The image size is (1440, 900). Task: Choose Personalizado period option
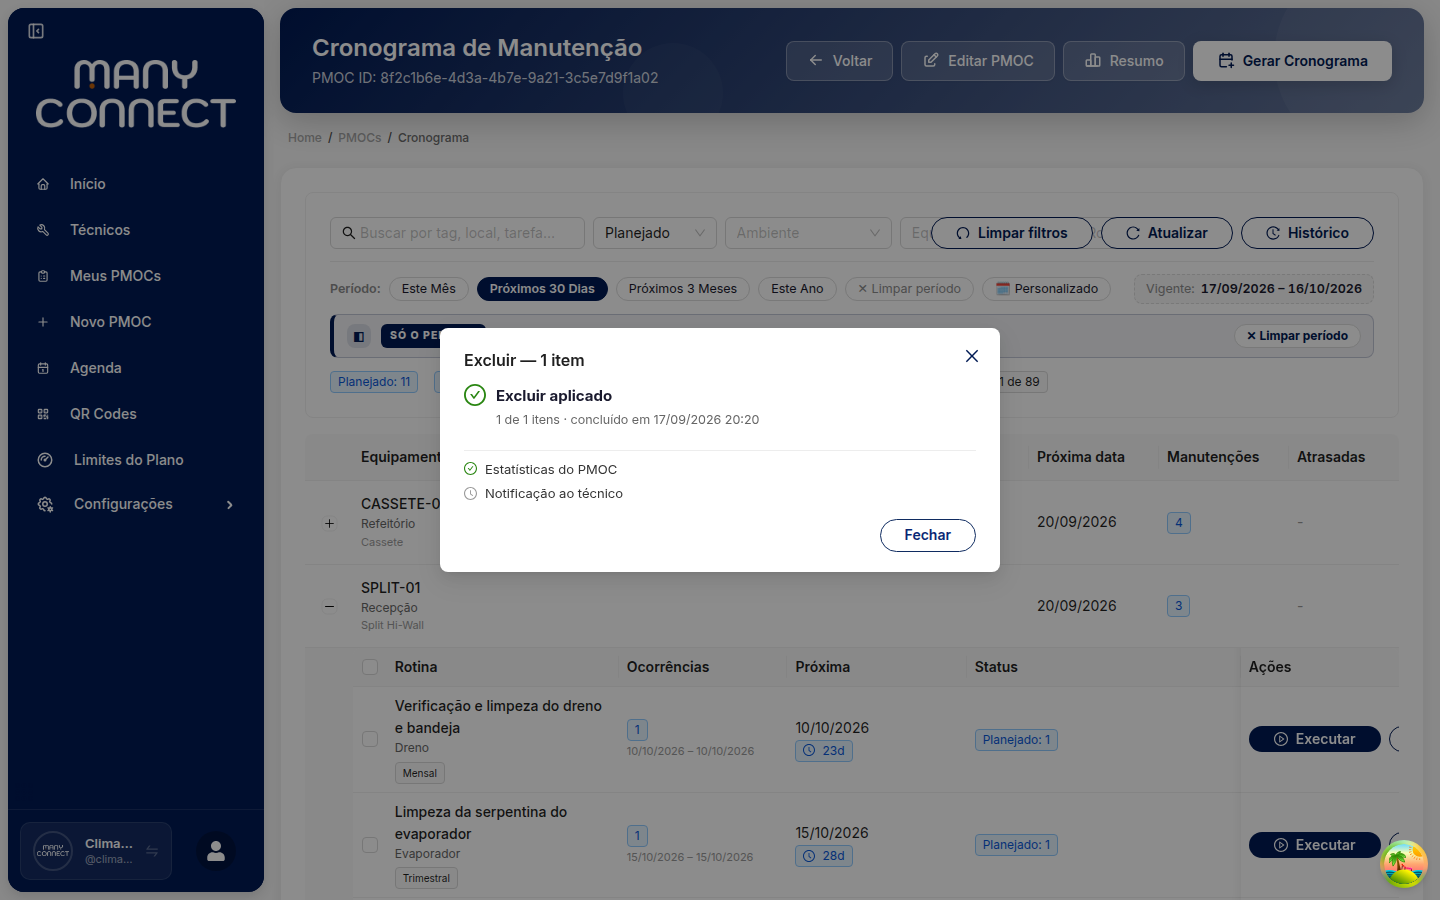(x=1046, y=289)
